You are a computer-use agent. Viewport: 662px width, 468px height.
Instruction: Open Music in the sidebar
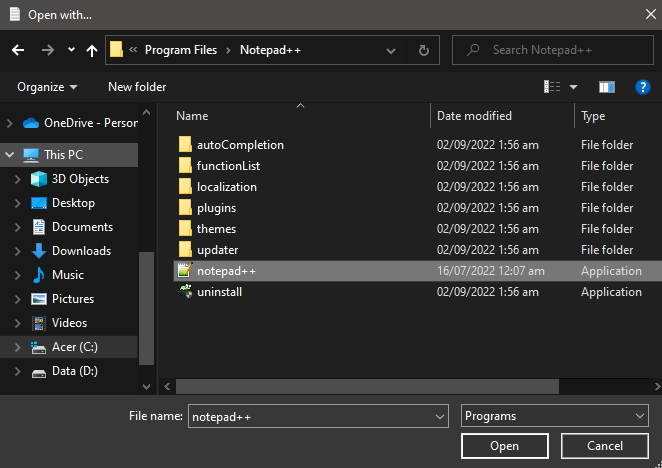68,275
